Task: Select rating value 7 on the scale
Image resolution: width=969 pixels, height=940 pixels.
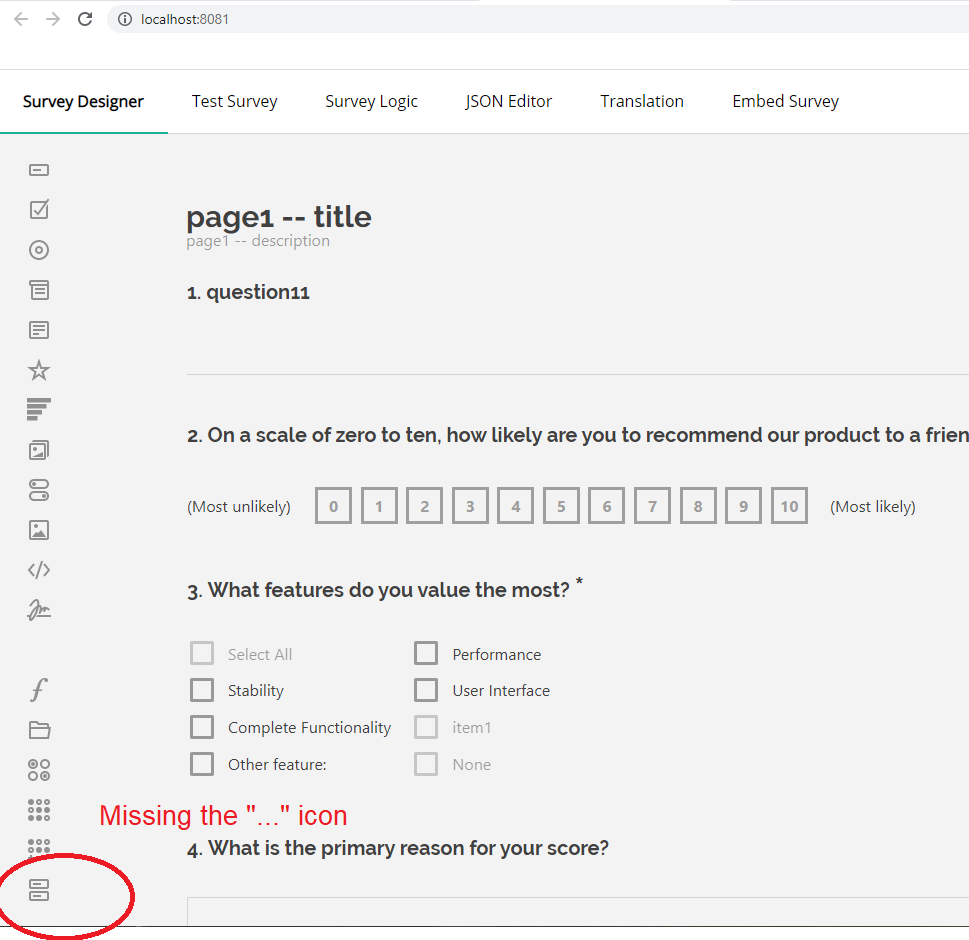Action: click(x=652, y=506)
